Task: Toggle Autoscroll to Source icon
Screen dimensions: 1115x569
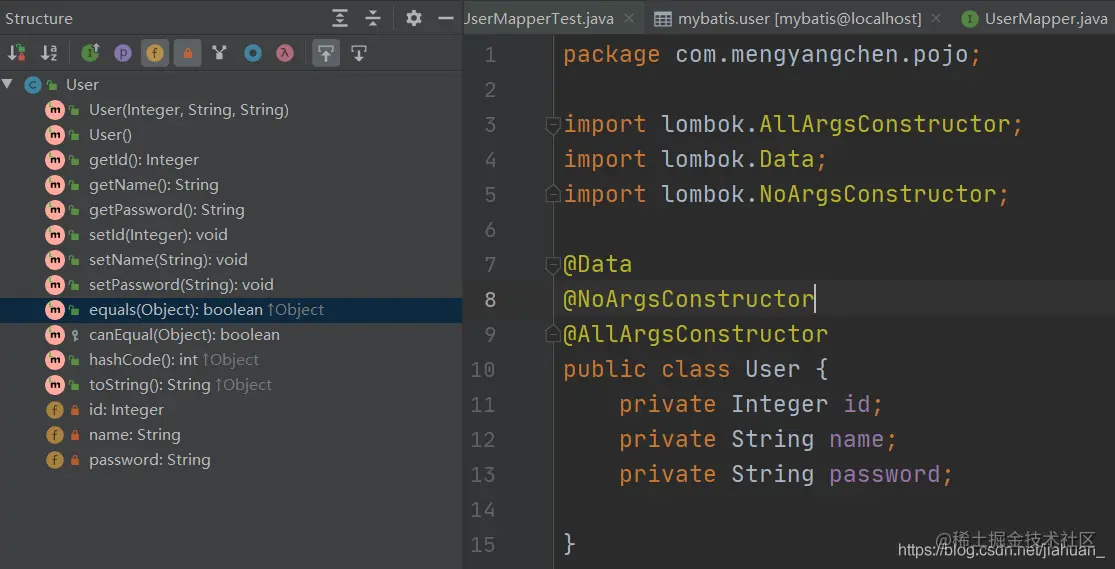Action: [x=326, y=53]
